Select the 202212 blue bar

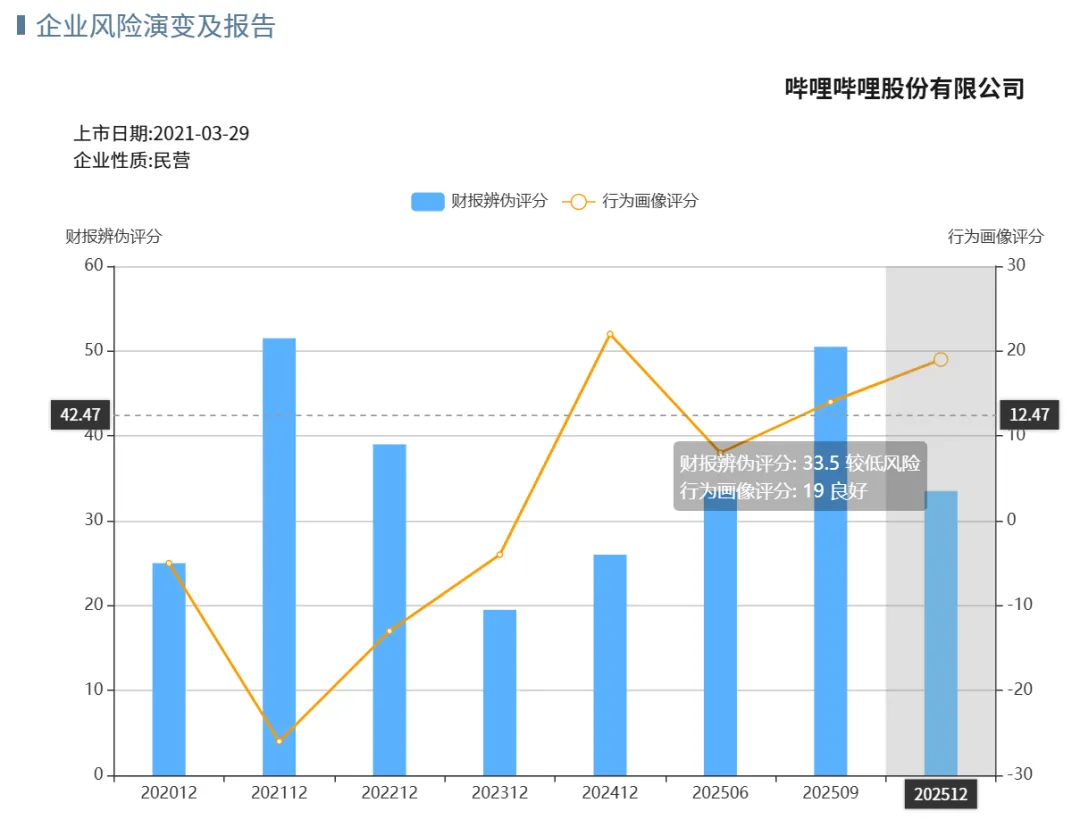click(389, 609)
